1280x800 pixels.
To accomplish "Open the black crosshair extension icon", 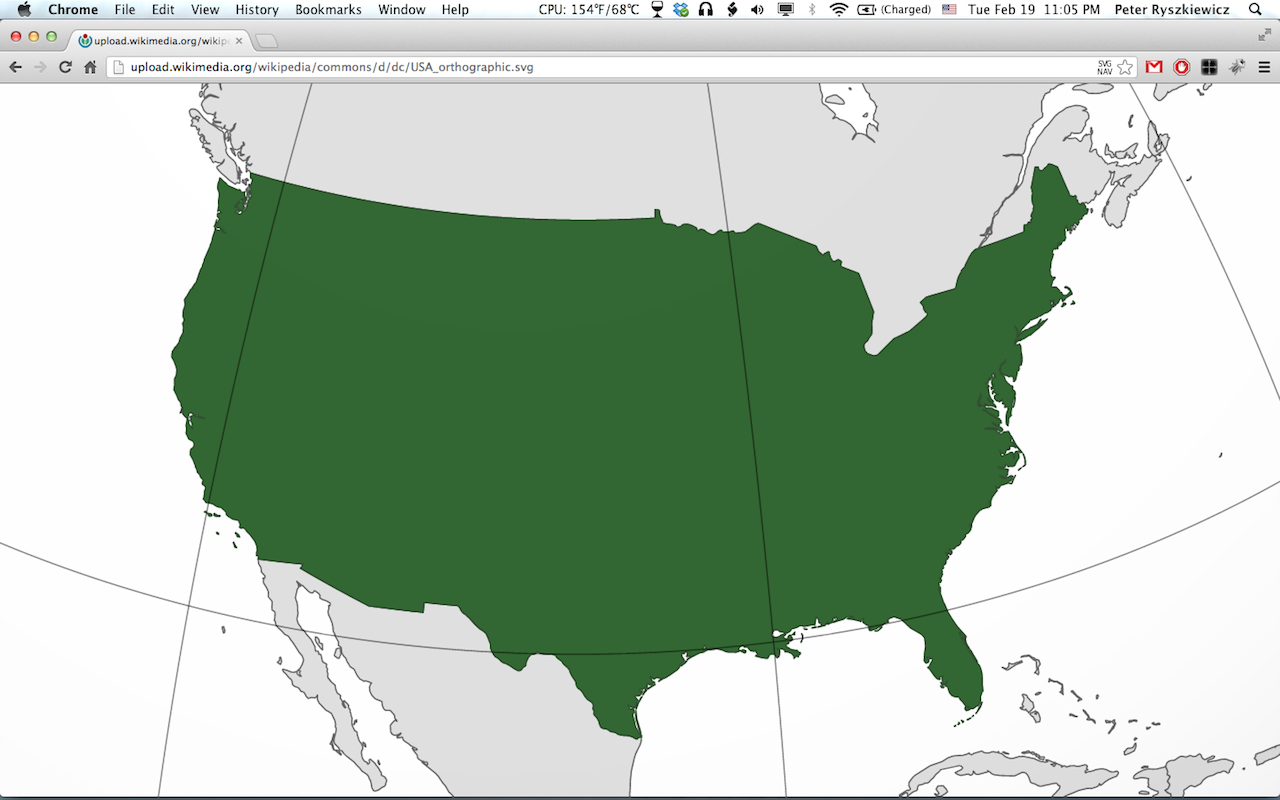I will (x=1209, y=67).
